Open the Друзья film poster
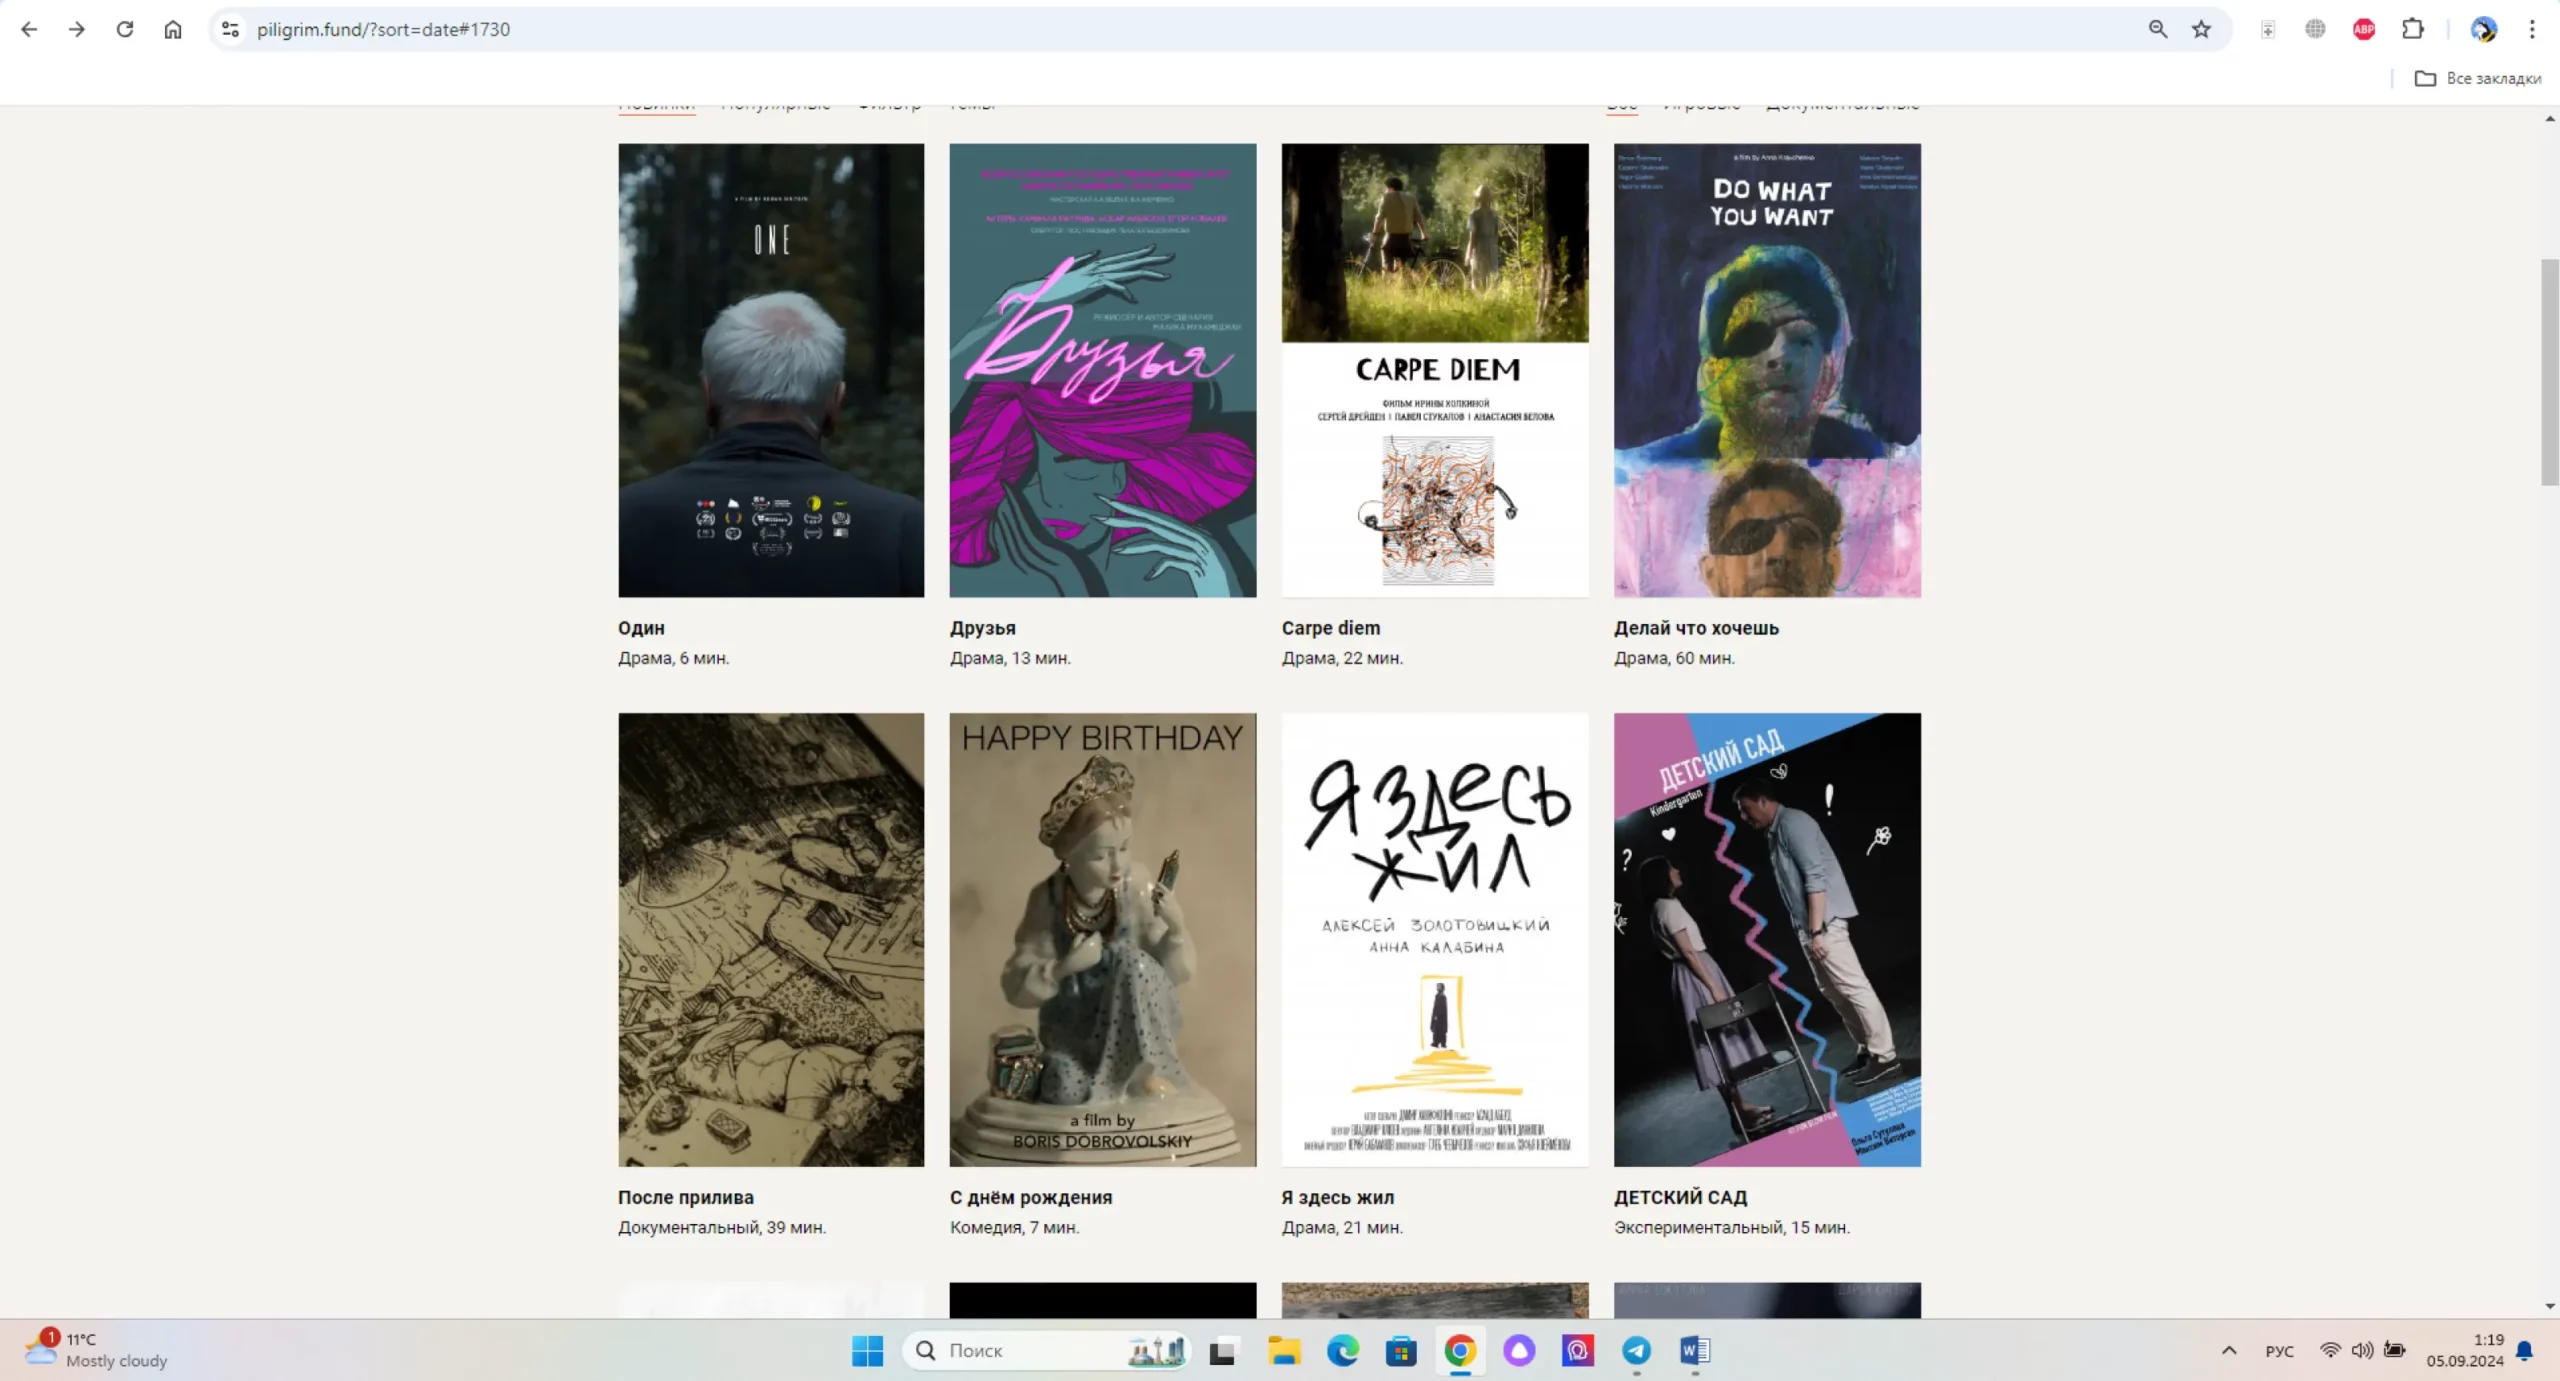 (1102, 370)
